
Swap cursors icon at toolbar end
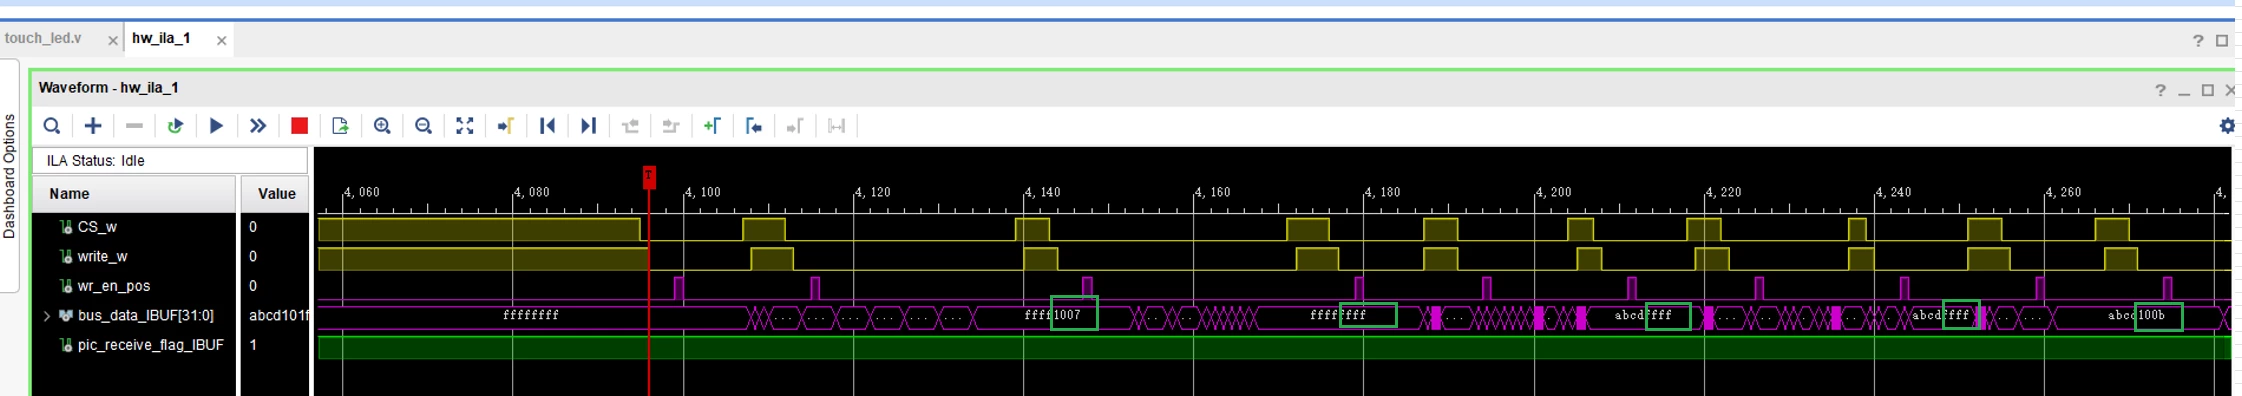pyautogui.click(x=837, y=126)
